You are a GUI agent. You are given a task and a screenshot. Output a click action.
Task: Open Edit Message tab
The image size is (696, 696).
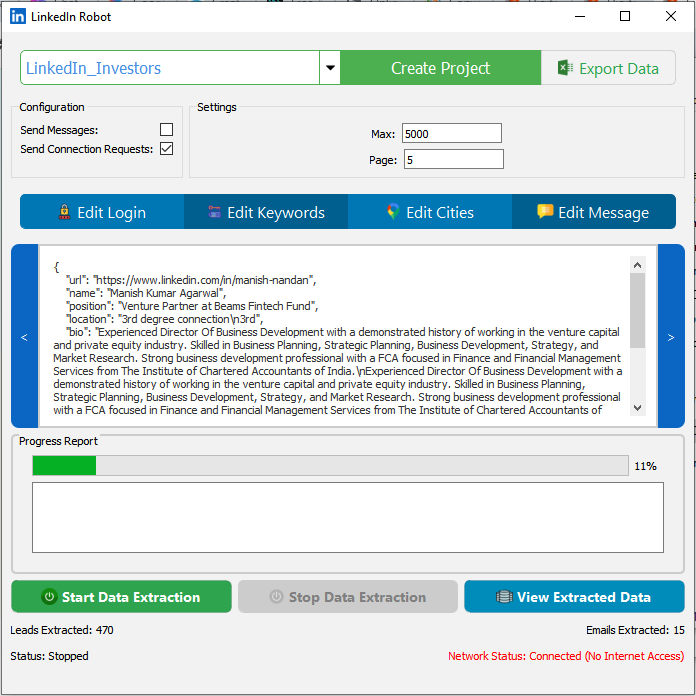[x=594, y=212]
